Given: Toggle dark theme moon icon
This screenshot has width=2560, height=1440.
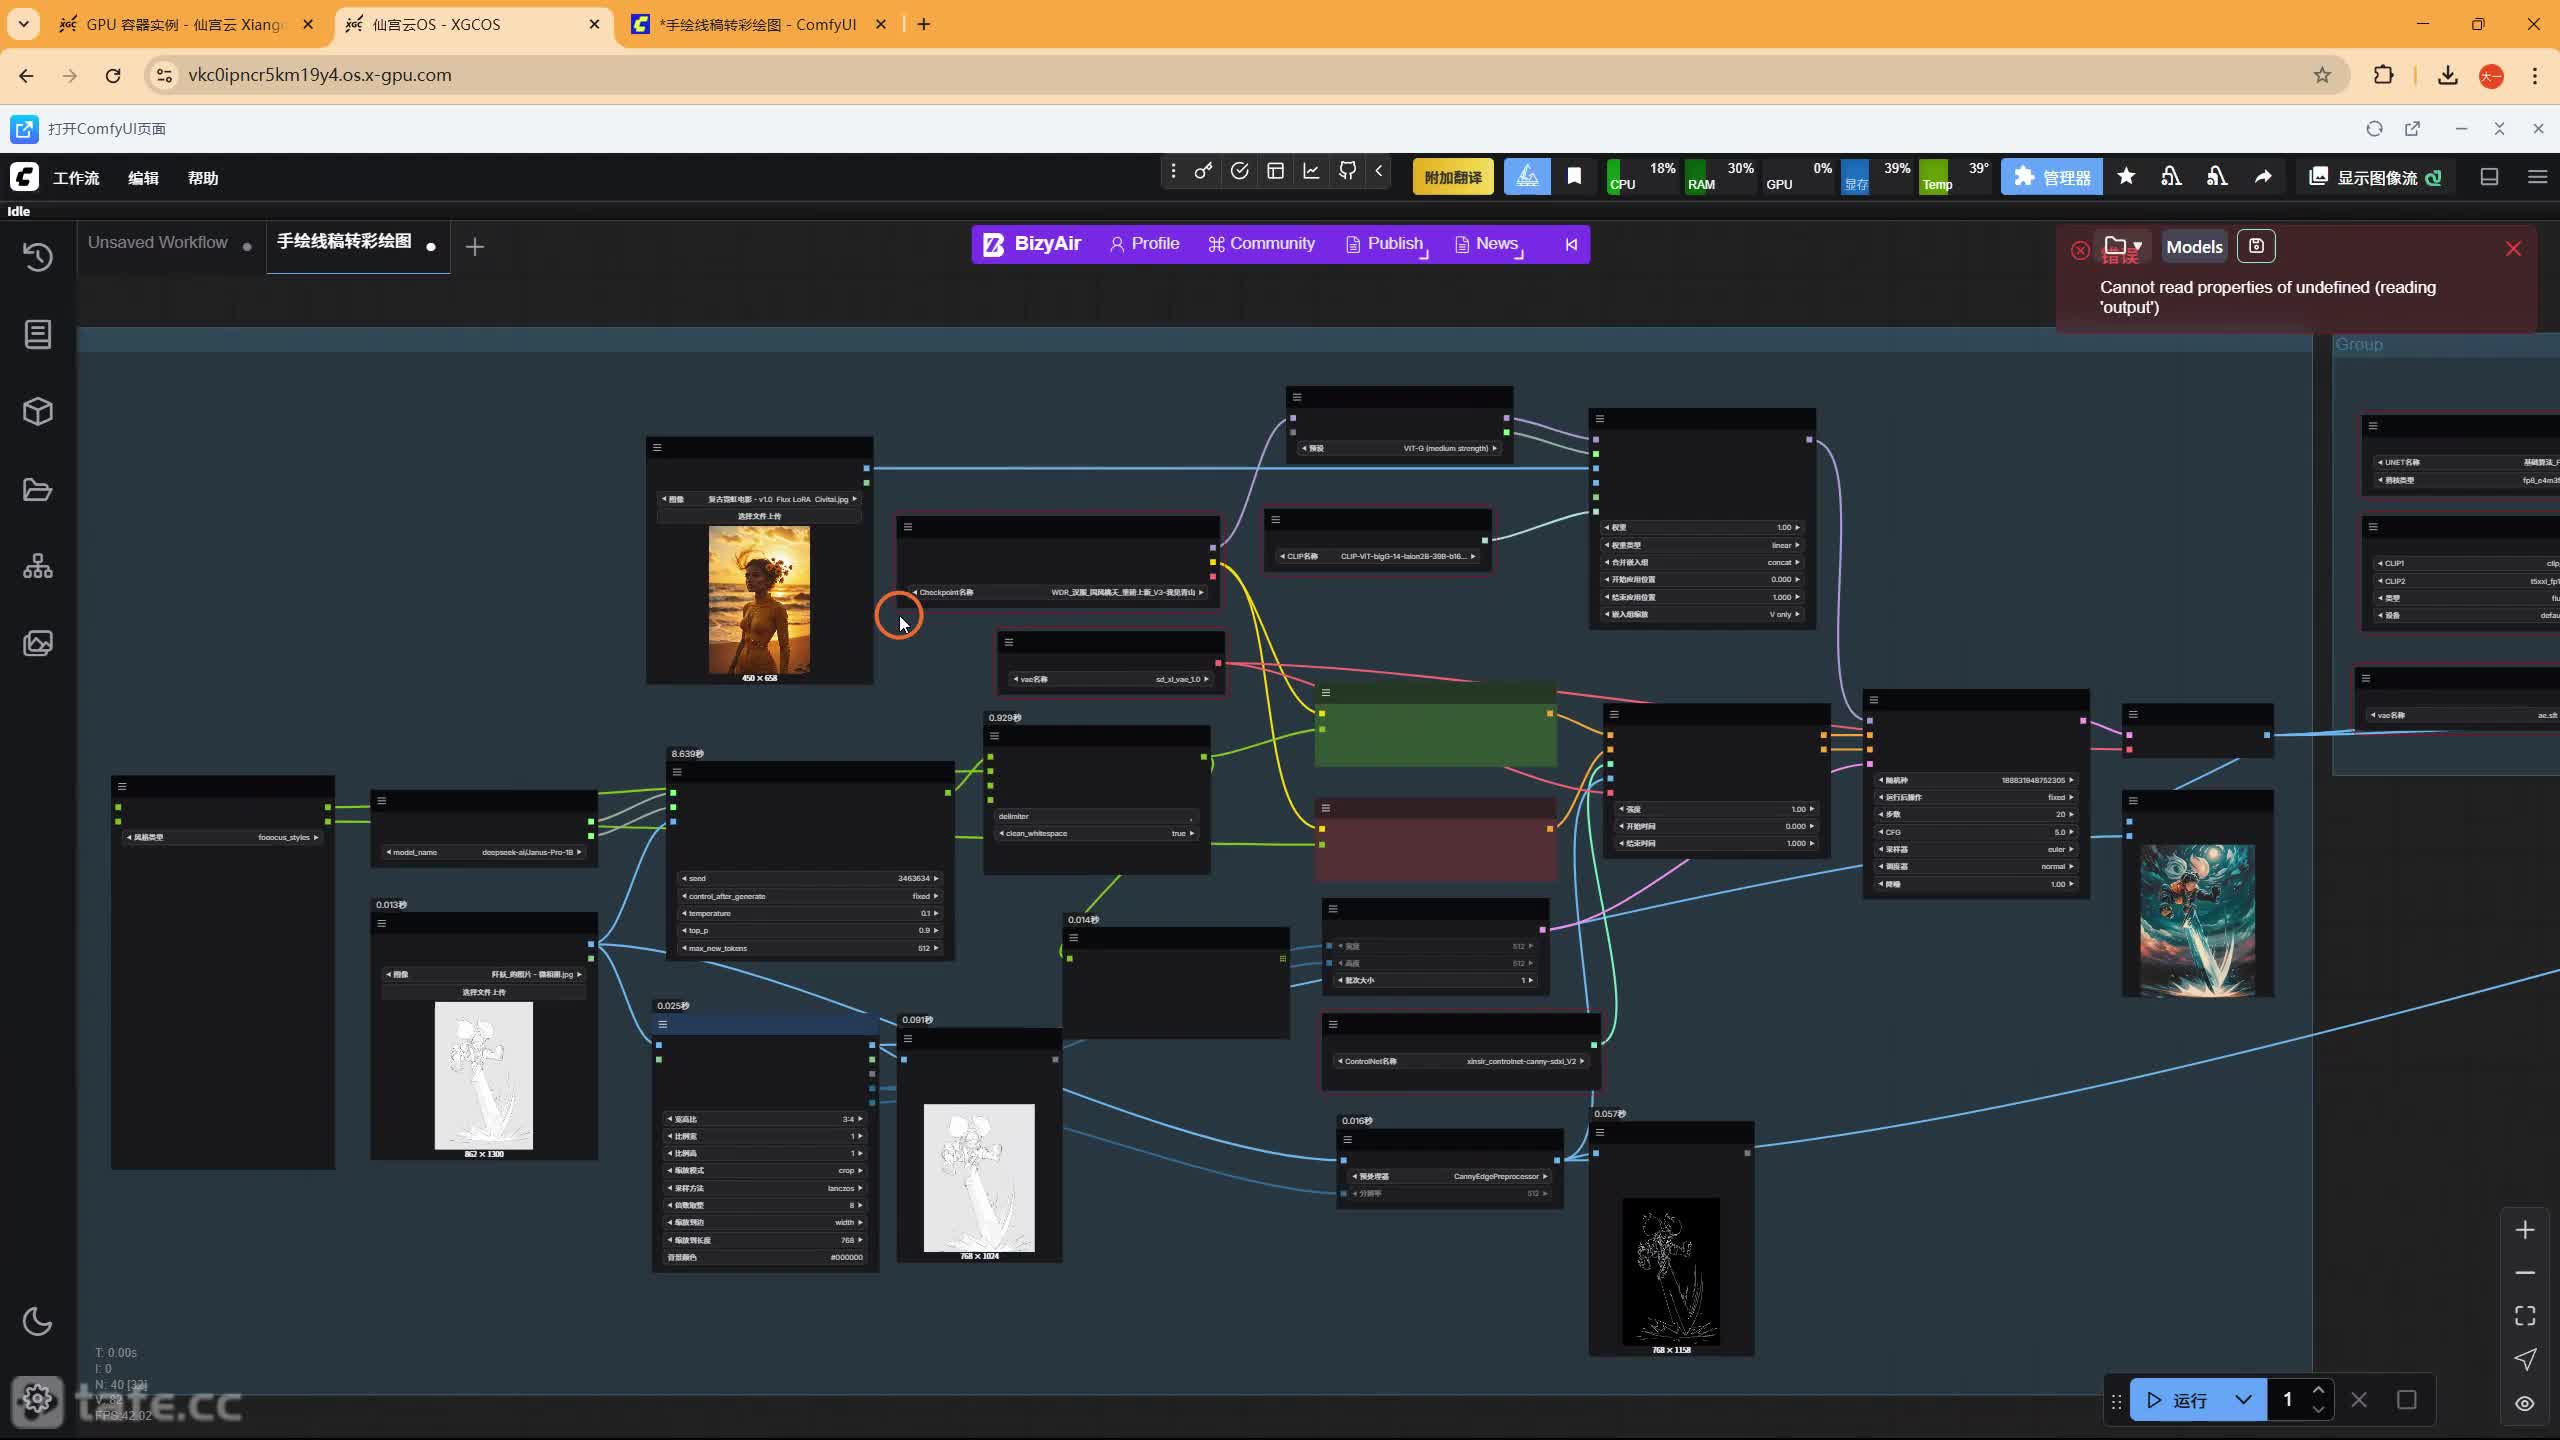Looking at the screenshot, I should tap(38, 1321).
